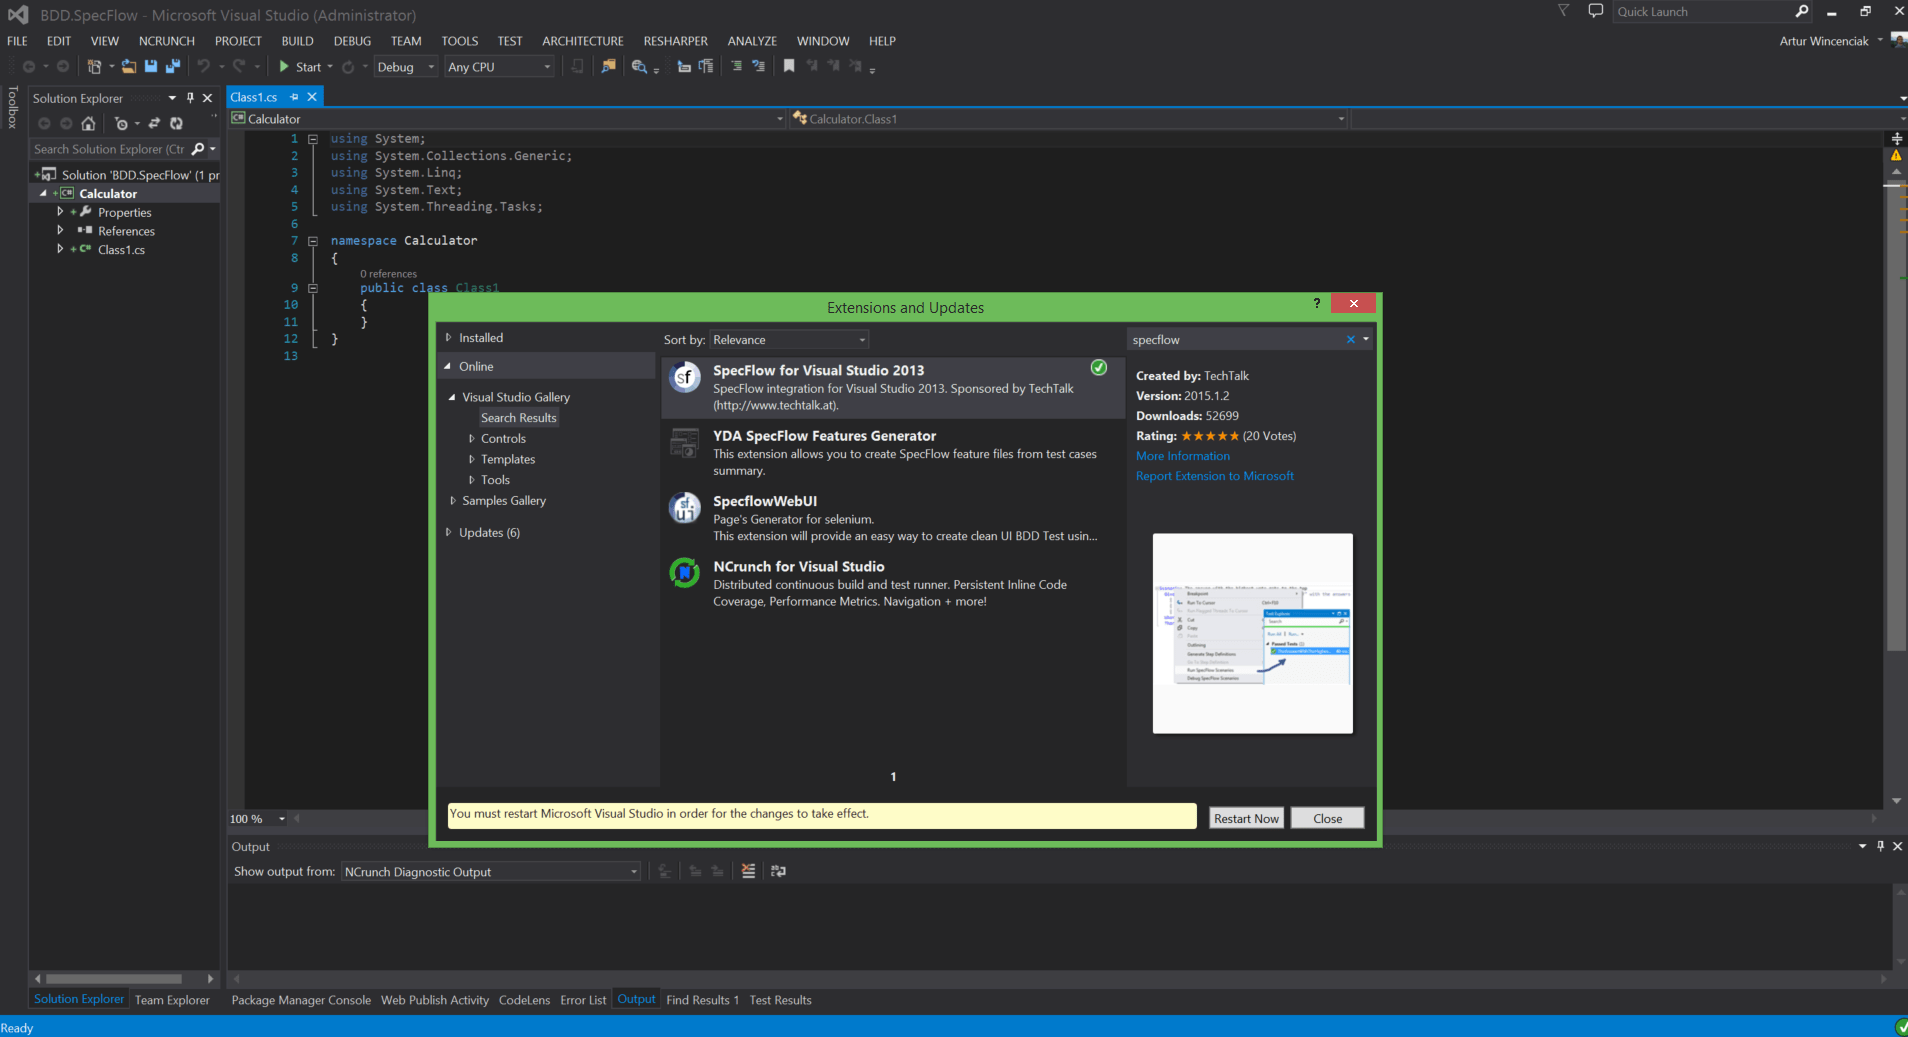The height and width of the screenshot is (1037, 1908).
Task: Click the Home icon in Solution Explorer
Action: [87, 123]
